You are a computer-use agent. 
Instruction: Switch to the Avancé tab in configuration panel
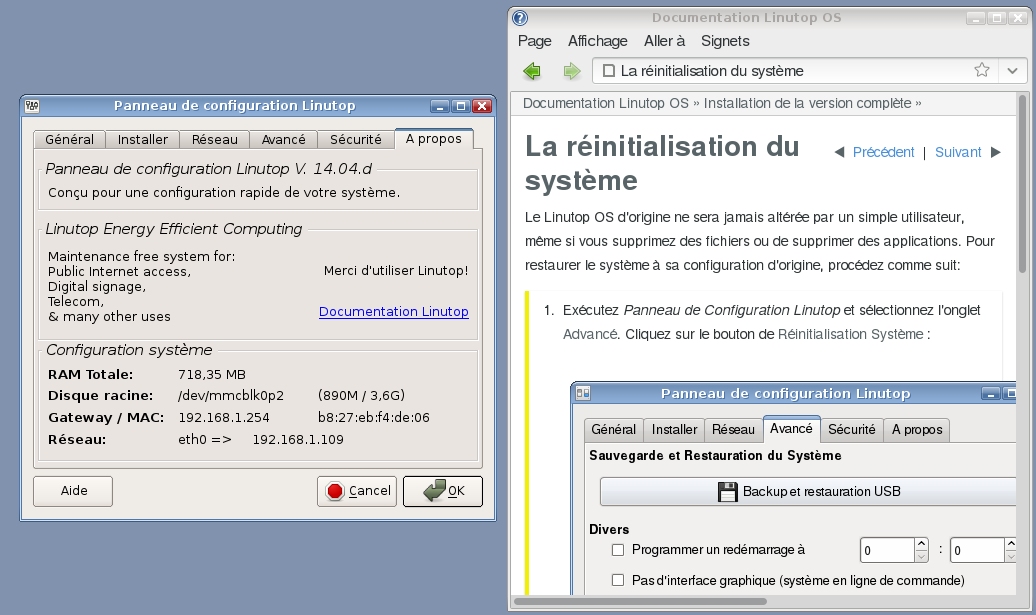point(283,139)
